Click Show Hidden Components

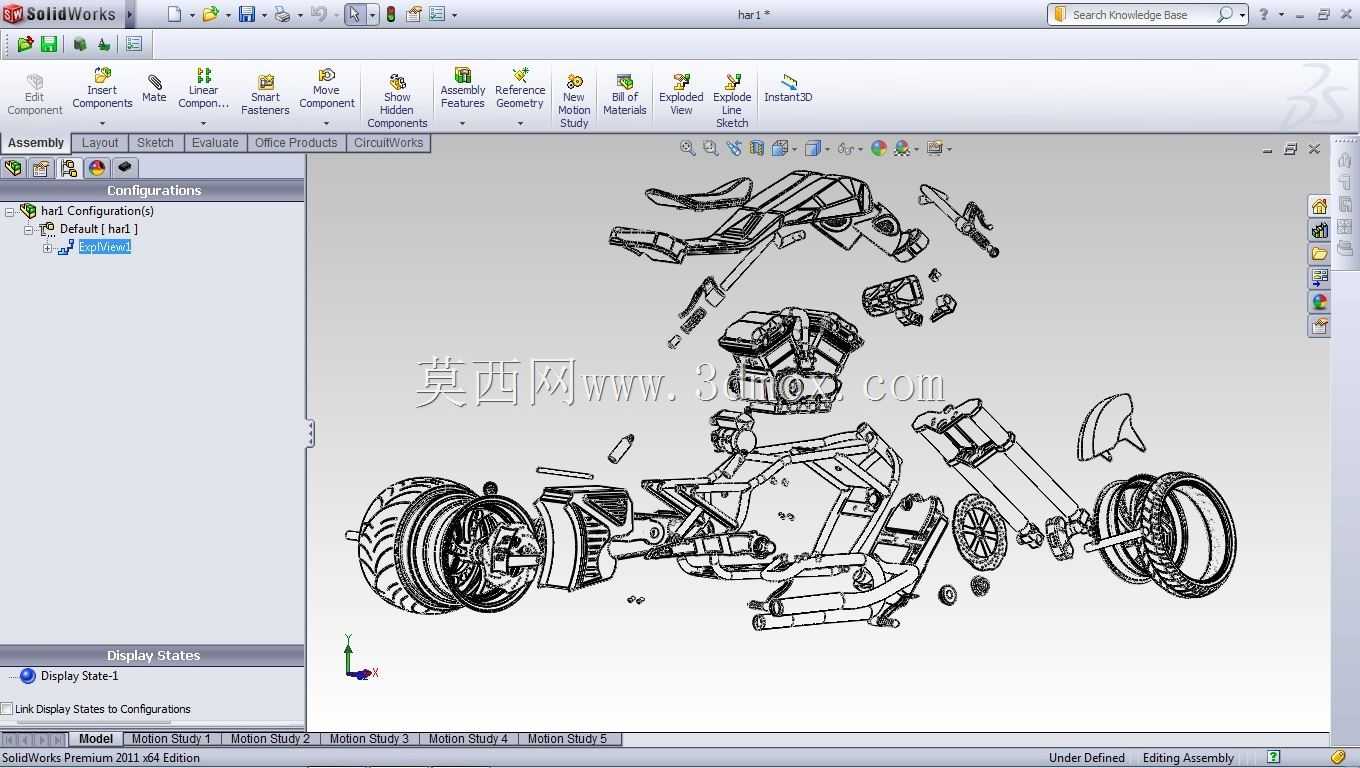pyautogui.click(x=397, y=101)
